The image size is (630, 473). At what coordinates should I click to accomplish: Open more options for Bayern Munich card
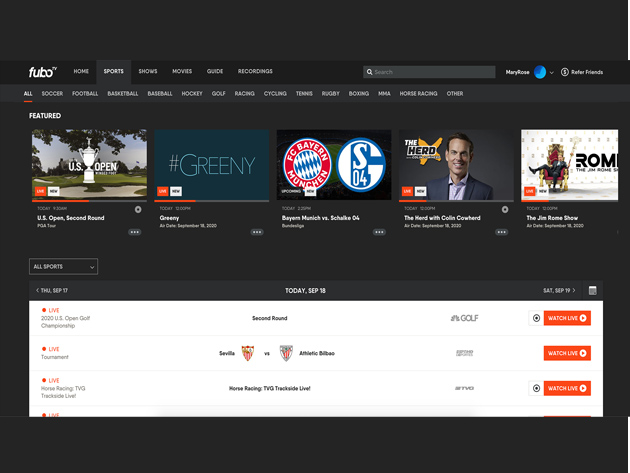click(379, 232)
